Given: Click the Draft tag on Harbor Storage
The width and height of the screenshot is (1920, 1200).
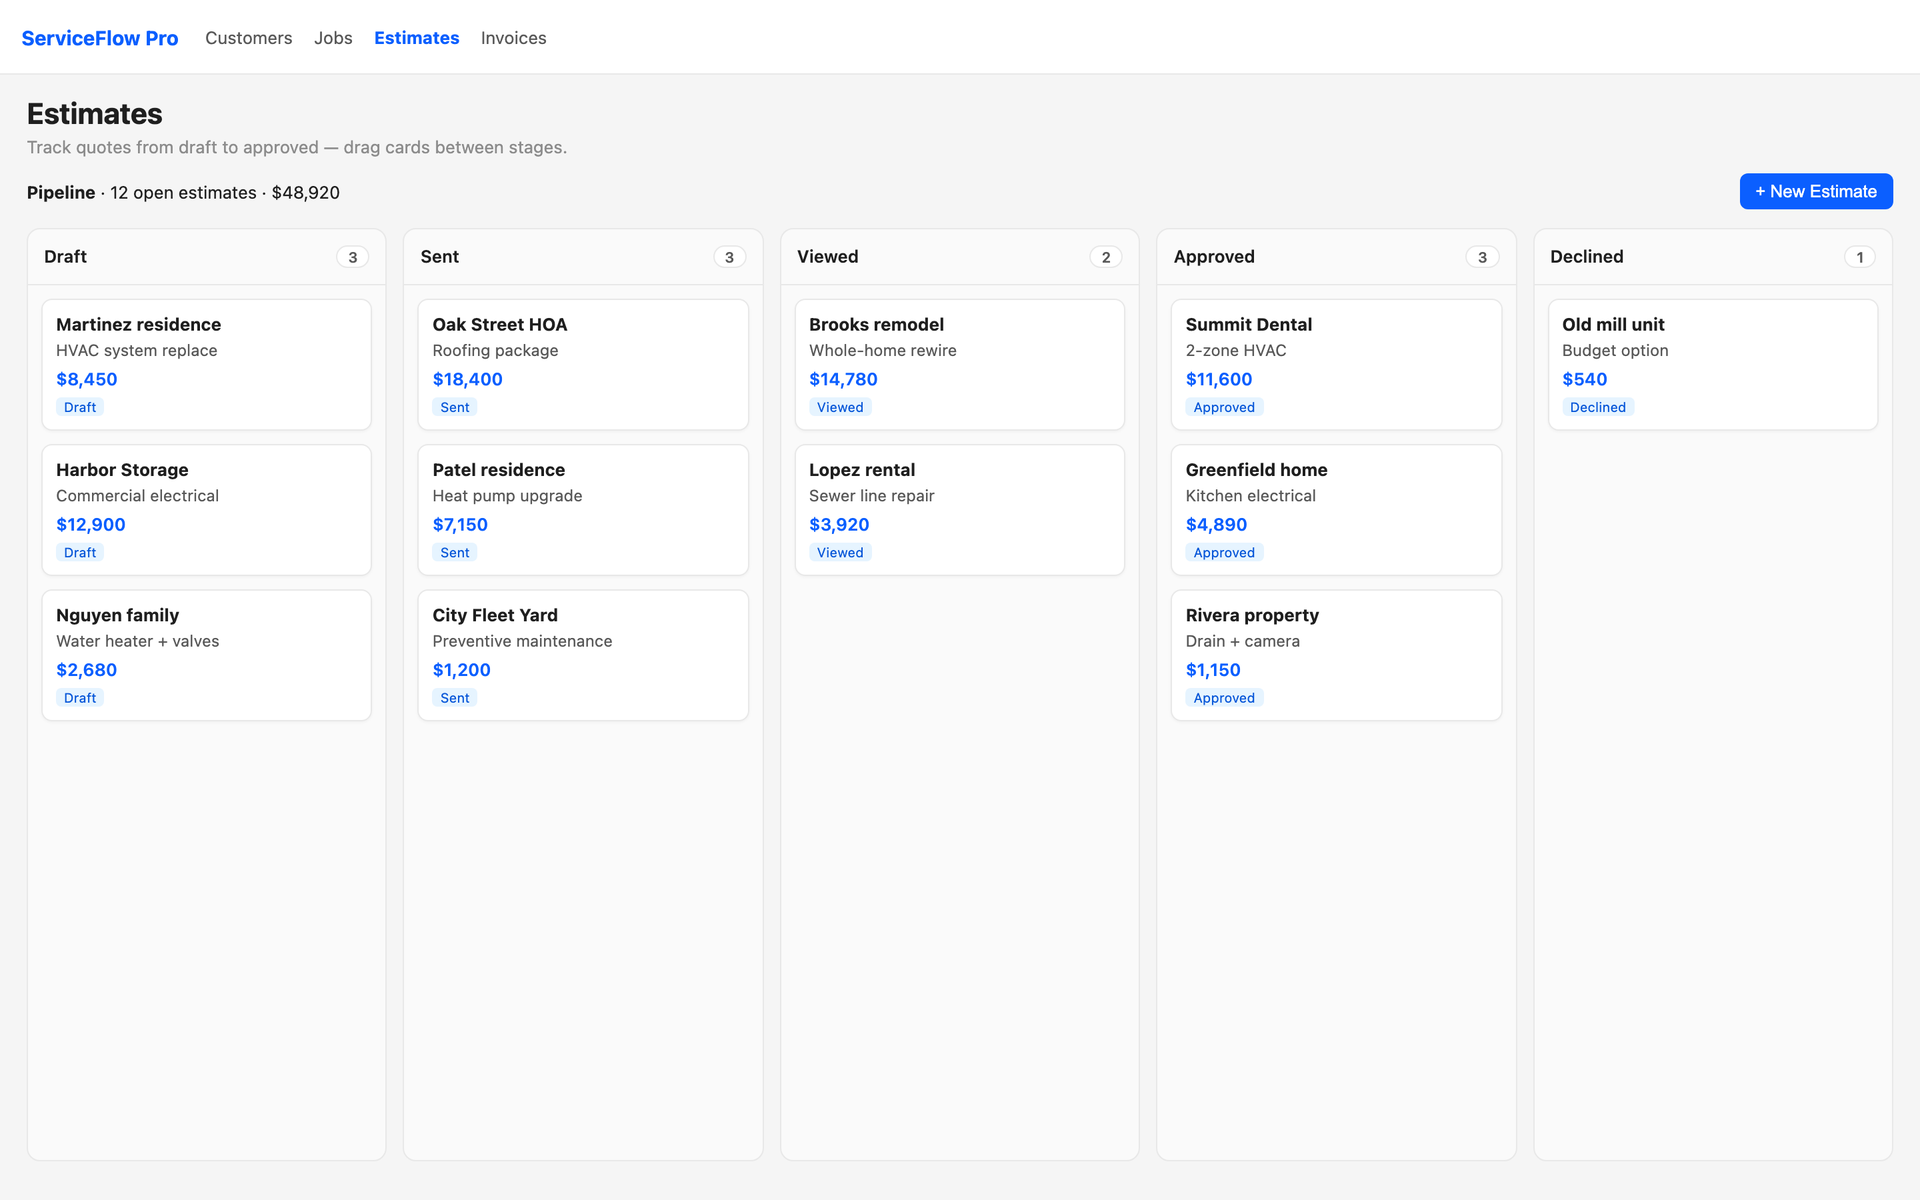Looking at the screenshot, I should click(x=80, y=552).
